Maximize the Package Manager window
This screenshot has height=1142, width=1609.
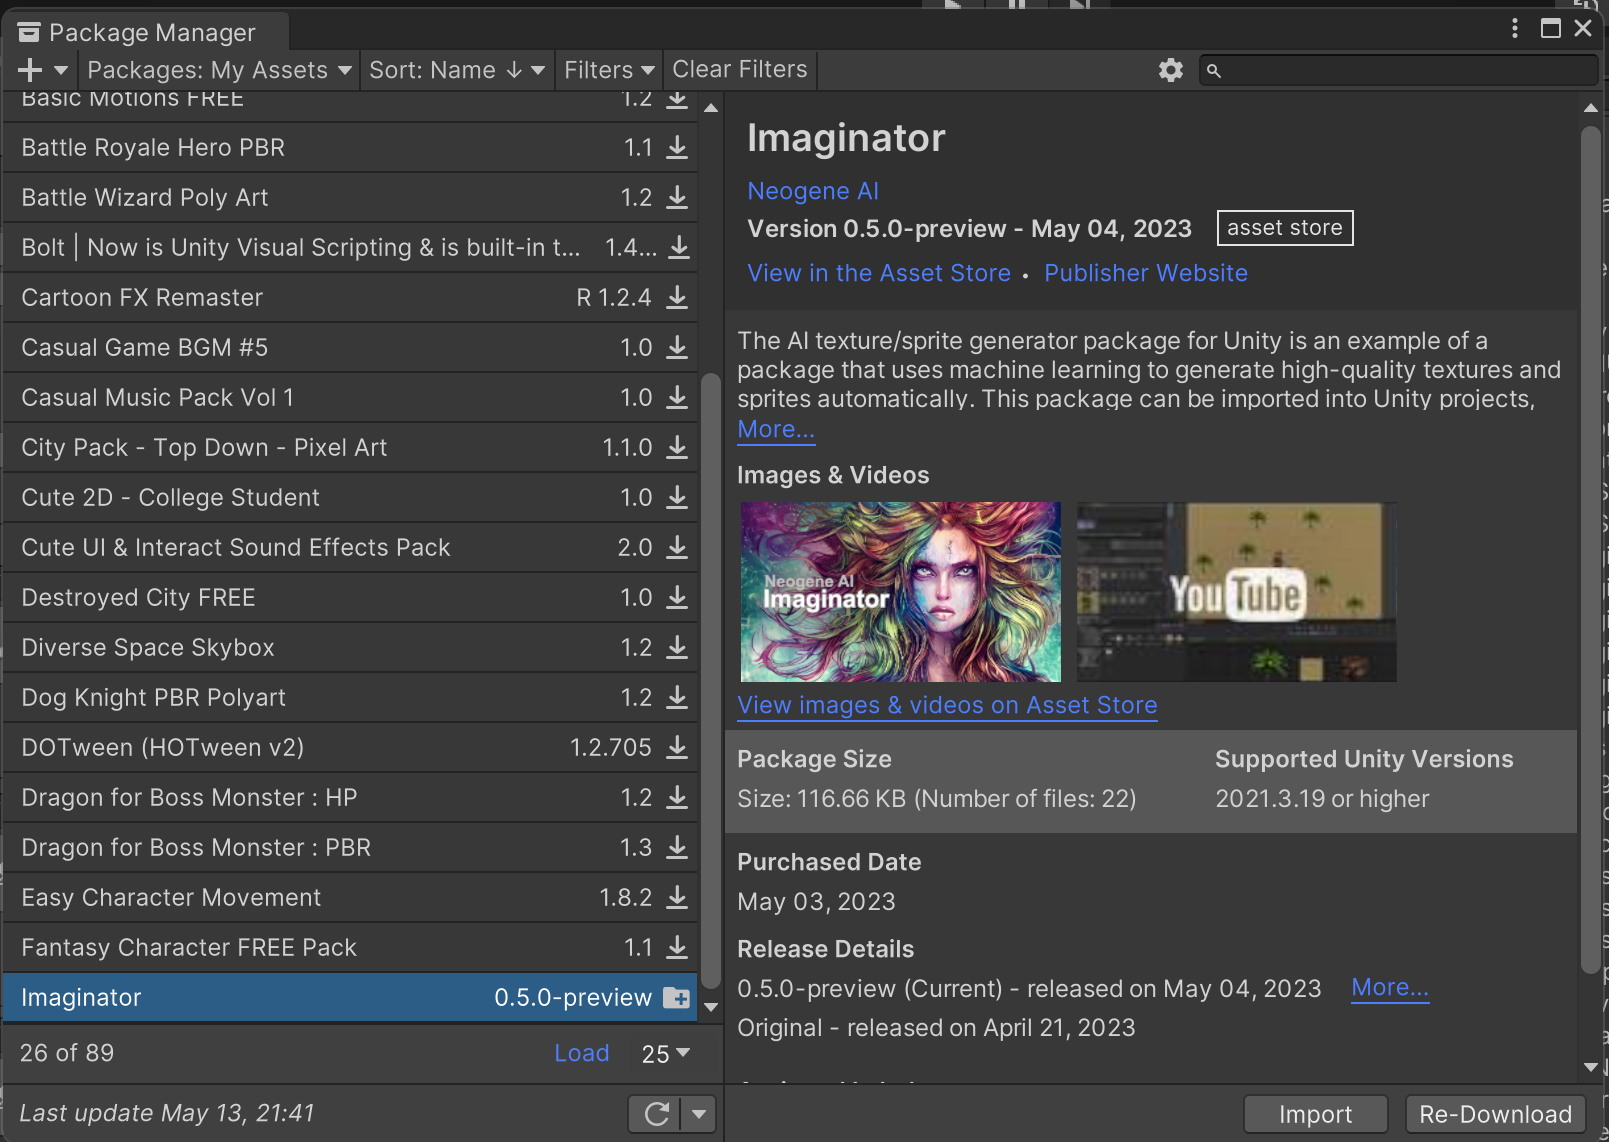[x=1551, y=28]
